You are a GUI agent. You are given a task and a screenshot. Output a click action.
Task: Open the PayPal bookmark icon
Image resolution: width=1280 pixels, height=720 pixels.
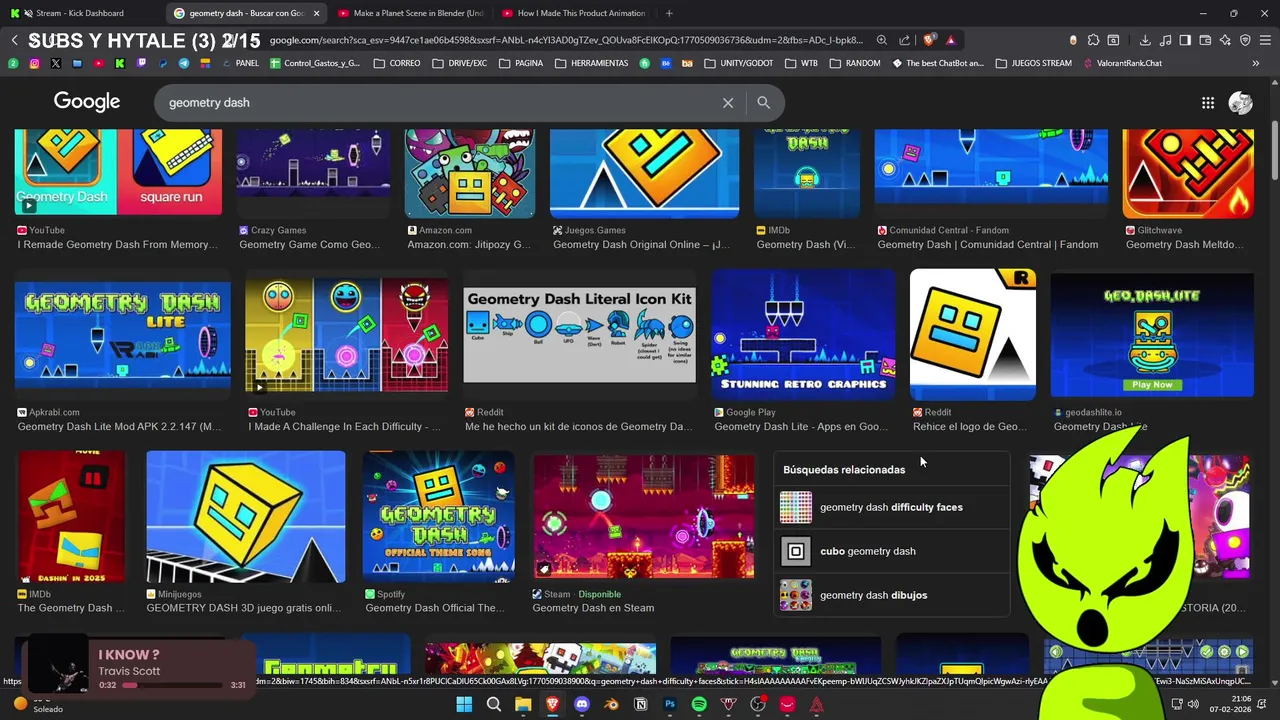pos(163,63)
